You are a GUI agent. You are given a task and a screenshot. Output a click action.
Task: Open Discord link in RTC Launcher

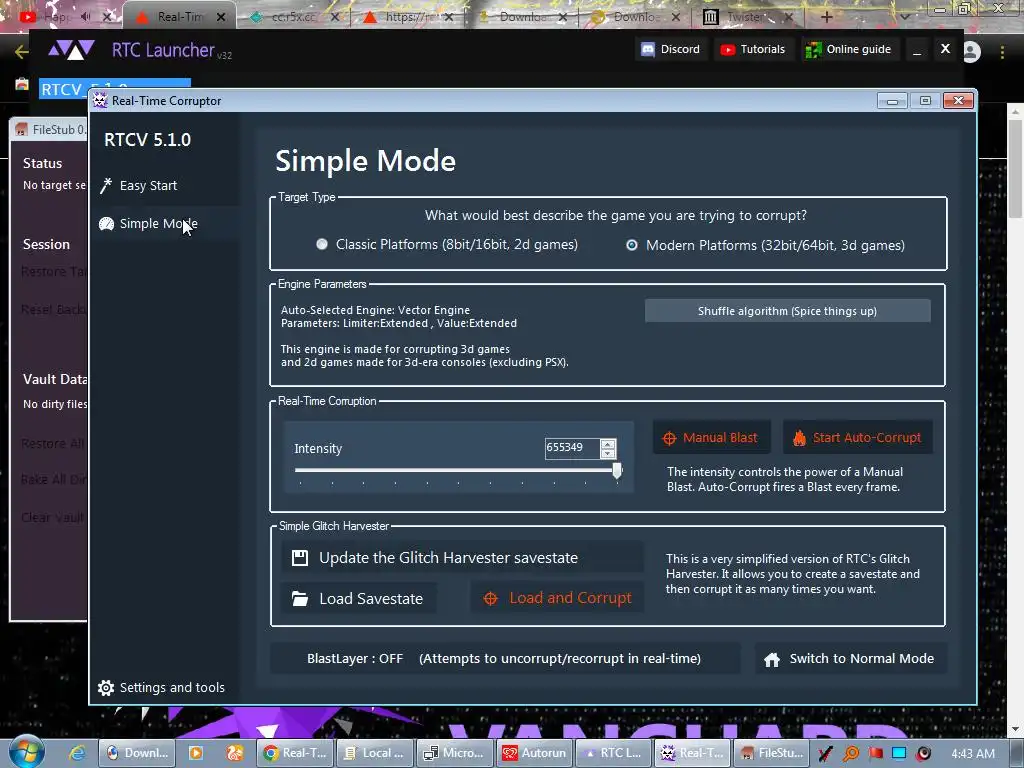pos(671,49)
